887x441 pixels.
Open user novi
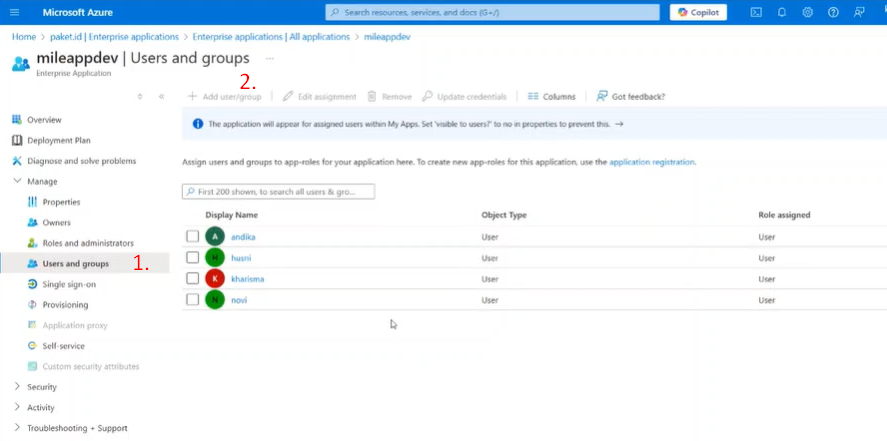(x=239, y=300)
